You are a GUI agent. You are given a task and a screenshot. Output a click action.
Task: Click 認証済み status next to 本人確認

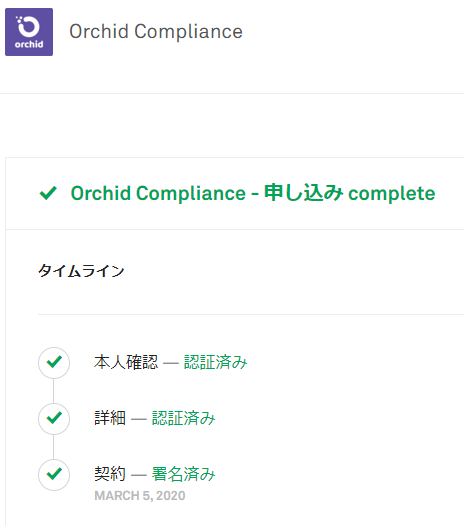[215, 362]
